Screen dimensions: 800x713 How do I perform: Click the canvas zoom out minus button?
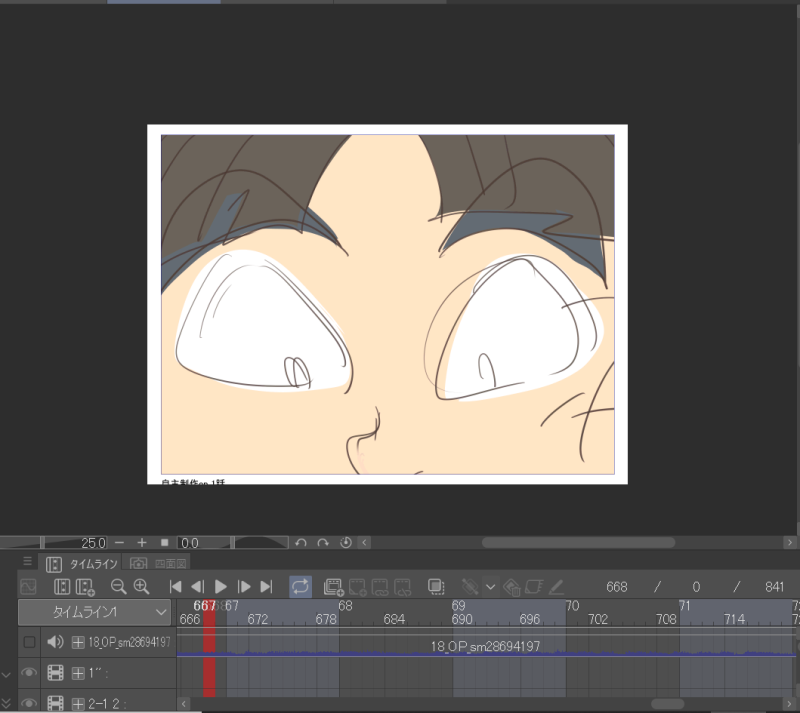point(119,542)
